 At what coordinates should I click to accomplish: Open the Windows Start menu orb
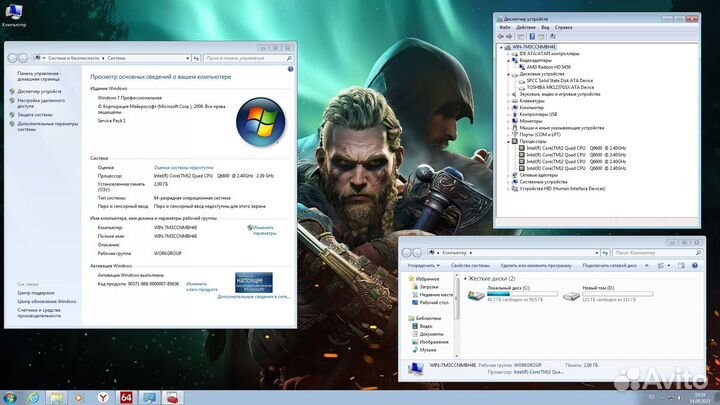[x=10, y=398]
